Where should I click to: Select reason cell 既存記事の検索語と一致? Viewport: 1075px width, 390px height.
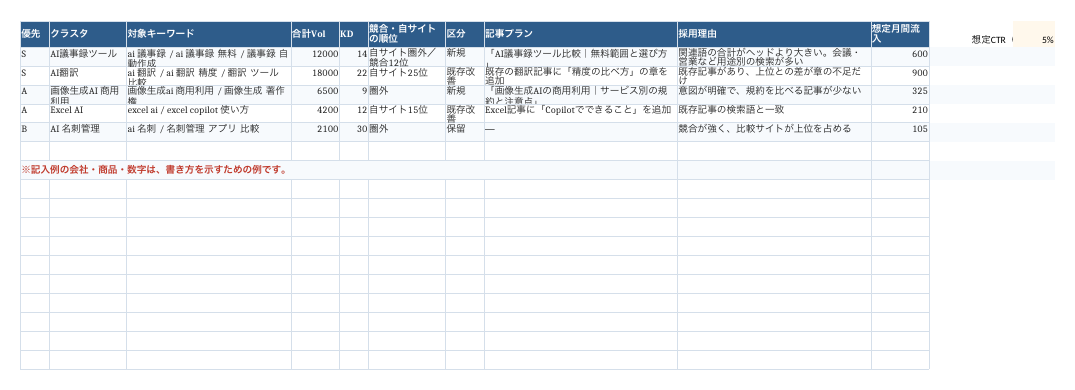point(774,114)
